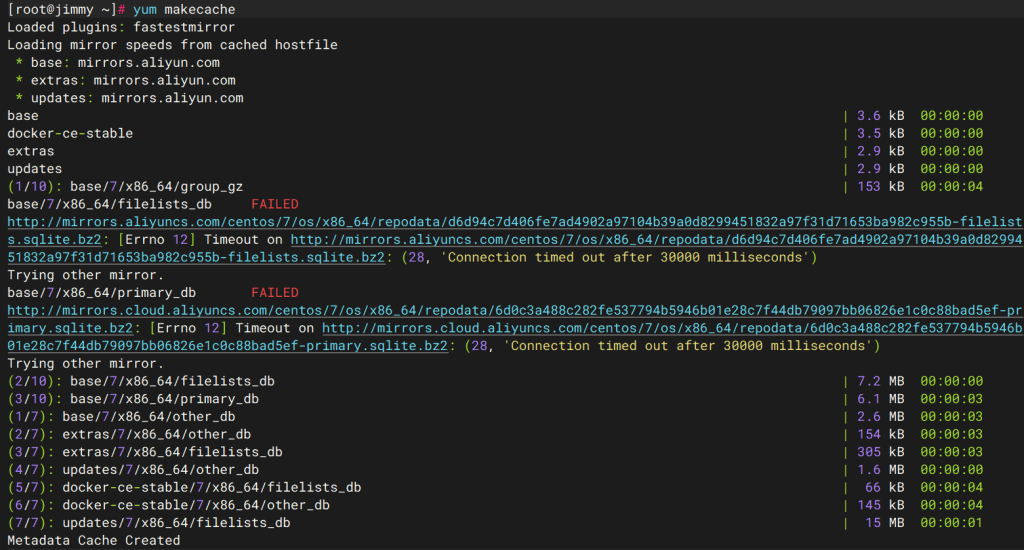This screenshot has height=550, width=1024.
Task: Click the '153 kB' size of group_gz
Action: click(880, 187)
